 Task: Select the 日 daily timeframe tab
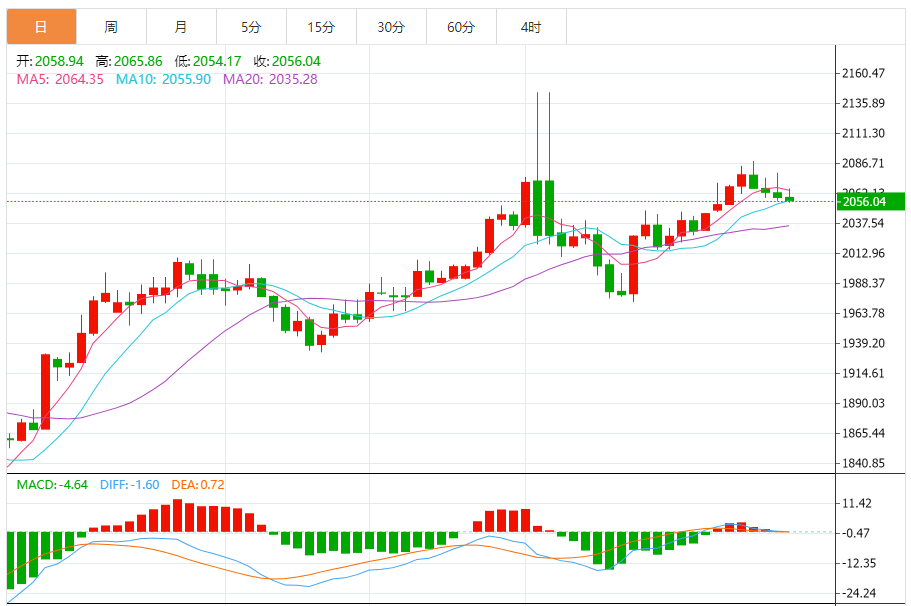coord(41,27)
